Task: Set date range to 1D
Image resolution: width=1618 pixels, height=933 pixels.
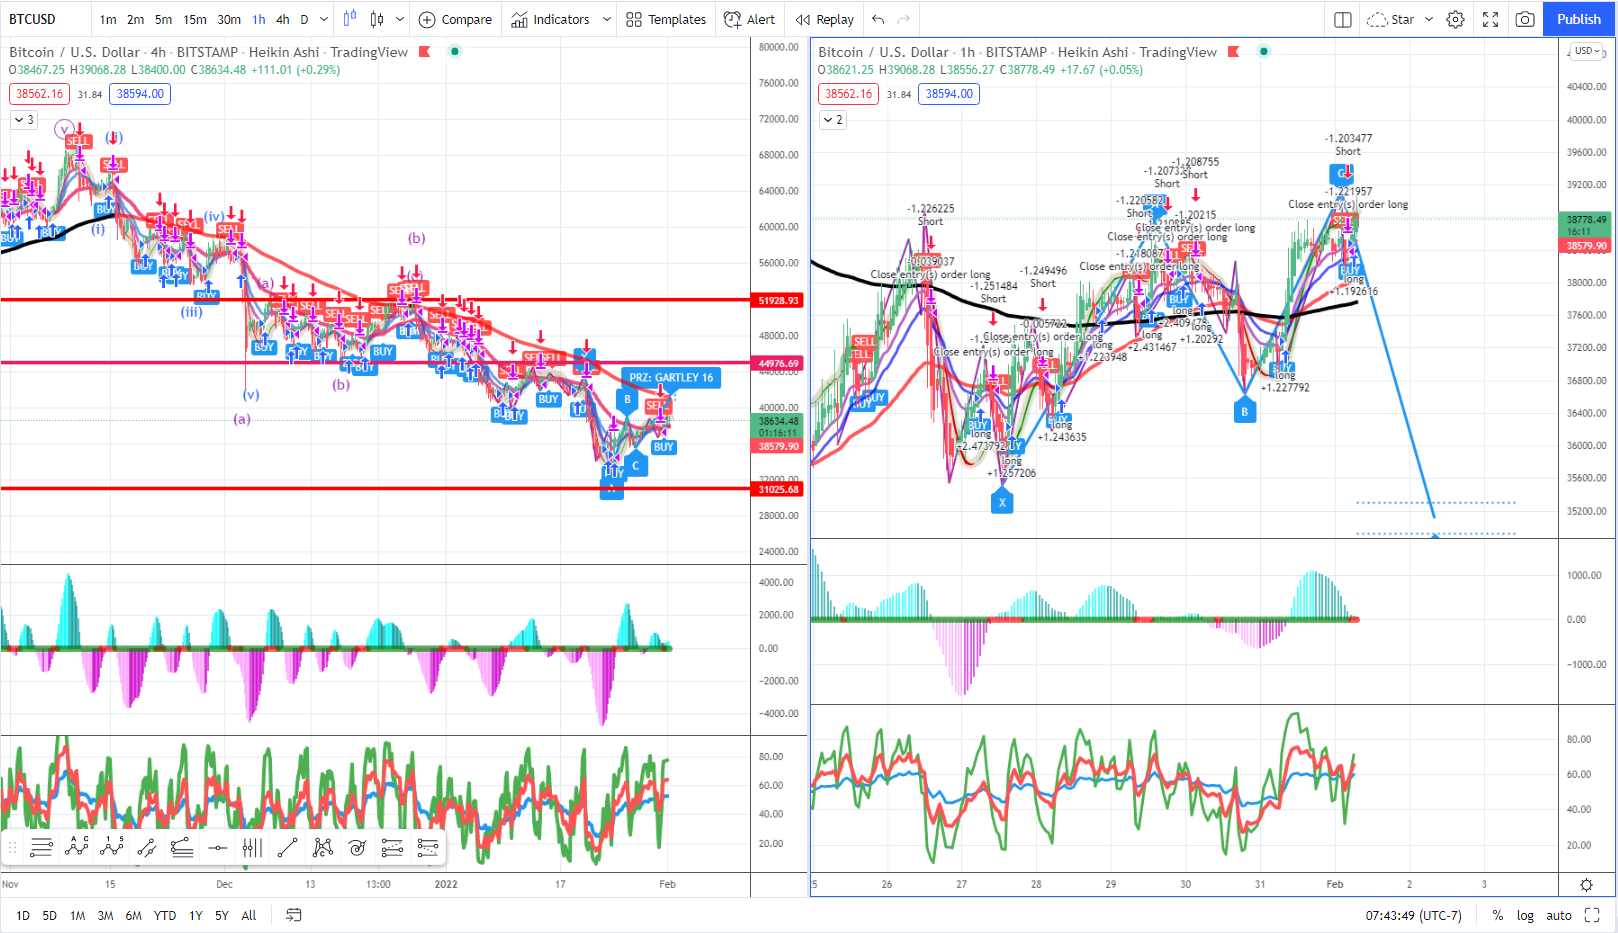Action: point(23,915)
